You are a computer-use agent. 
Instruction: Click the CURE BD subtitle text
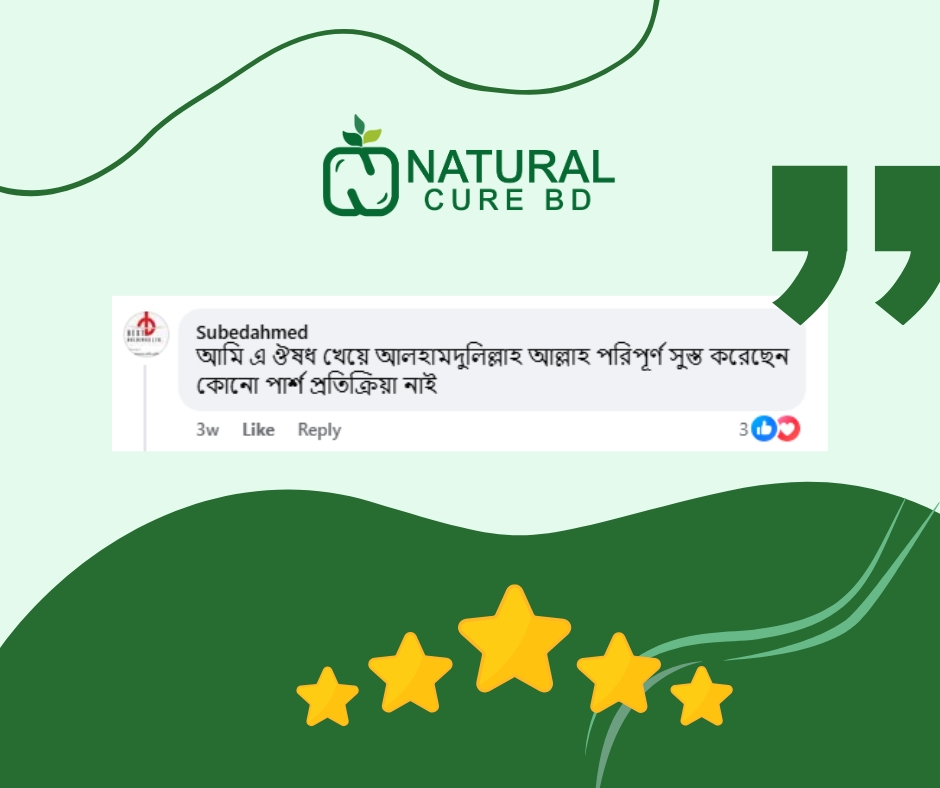coord(508,200)
